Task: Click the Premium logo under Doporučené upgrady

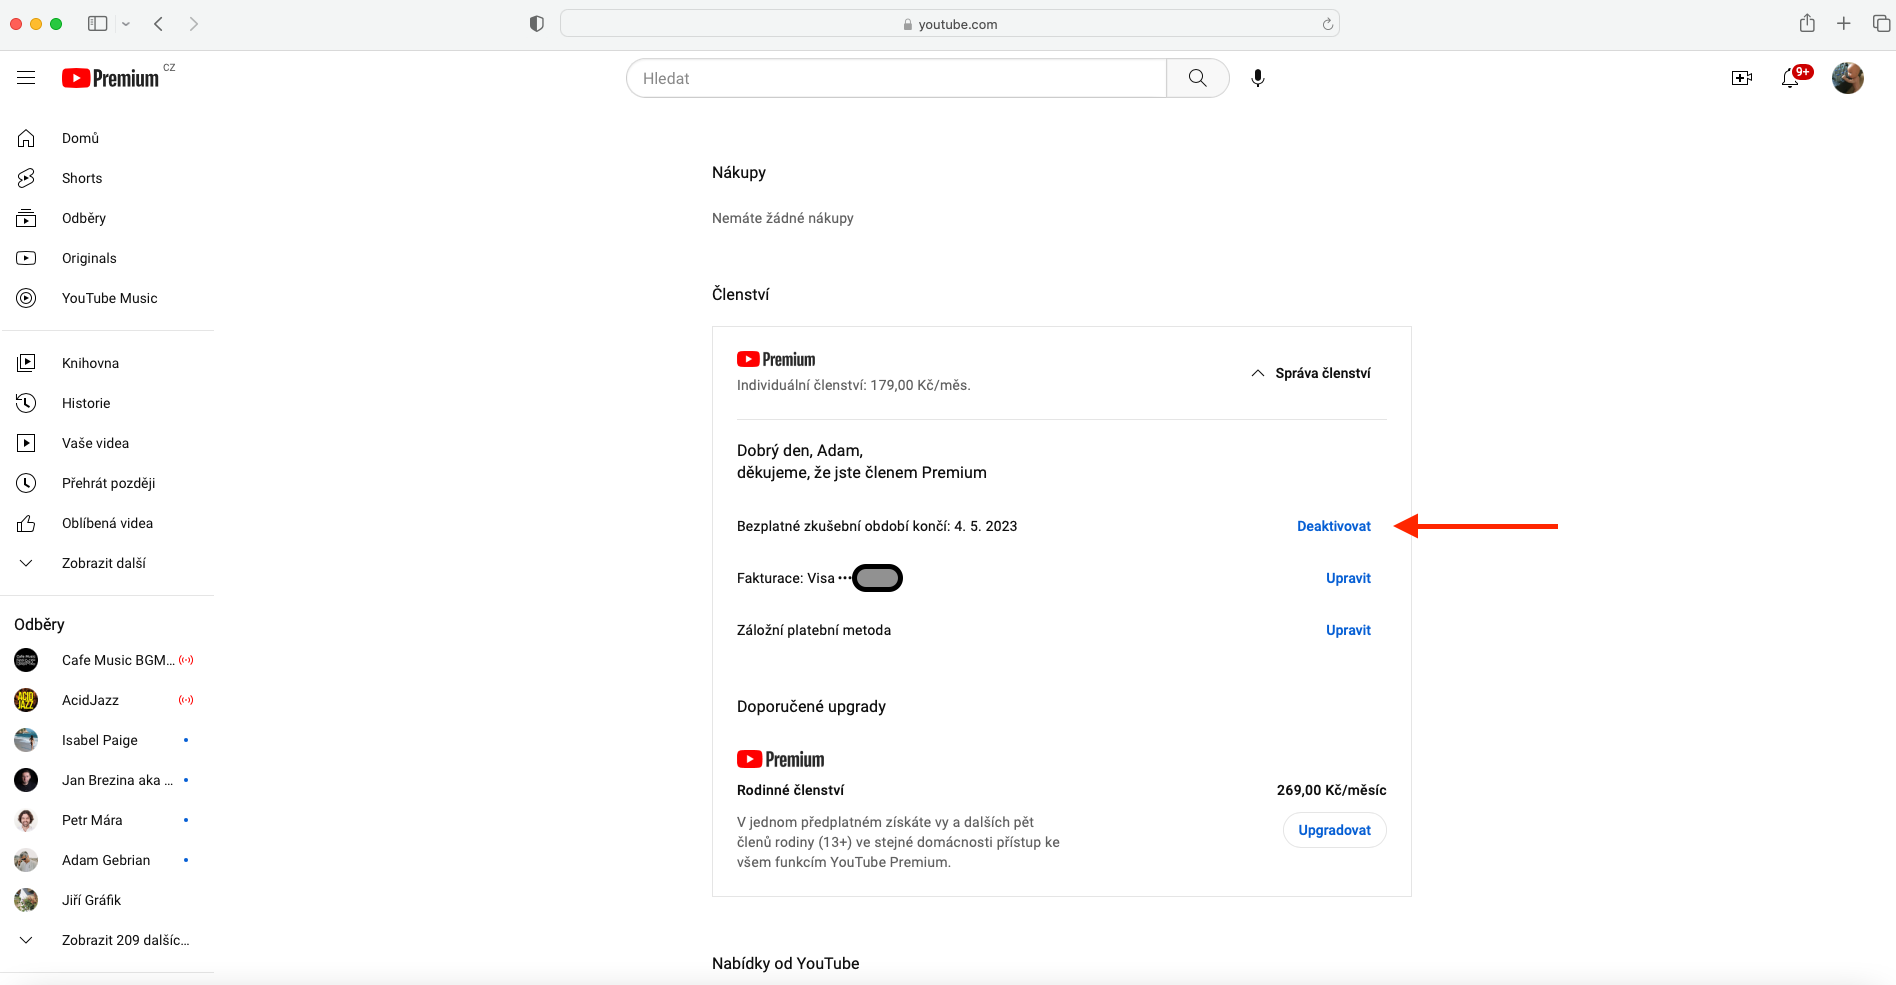Action: click(781, 759)
